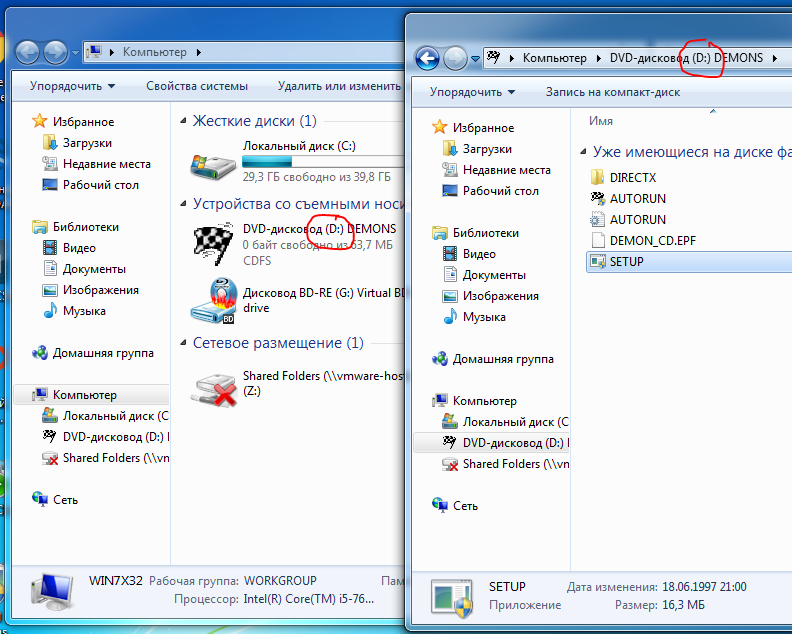Open recent pages dropdown in Компьютер window
The image size is (792, 634).
tap(75, 53)
